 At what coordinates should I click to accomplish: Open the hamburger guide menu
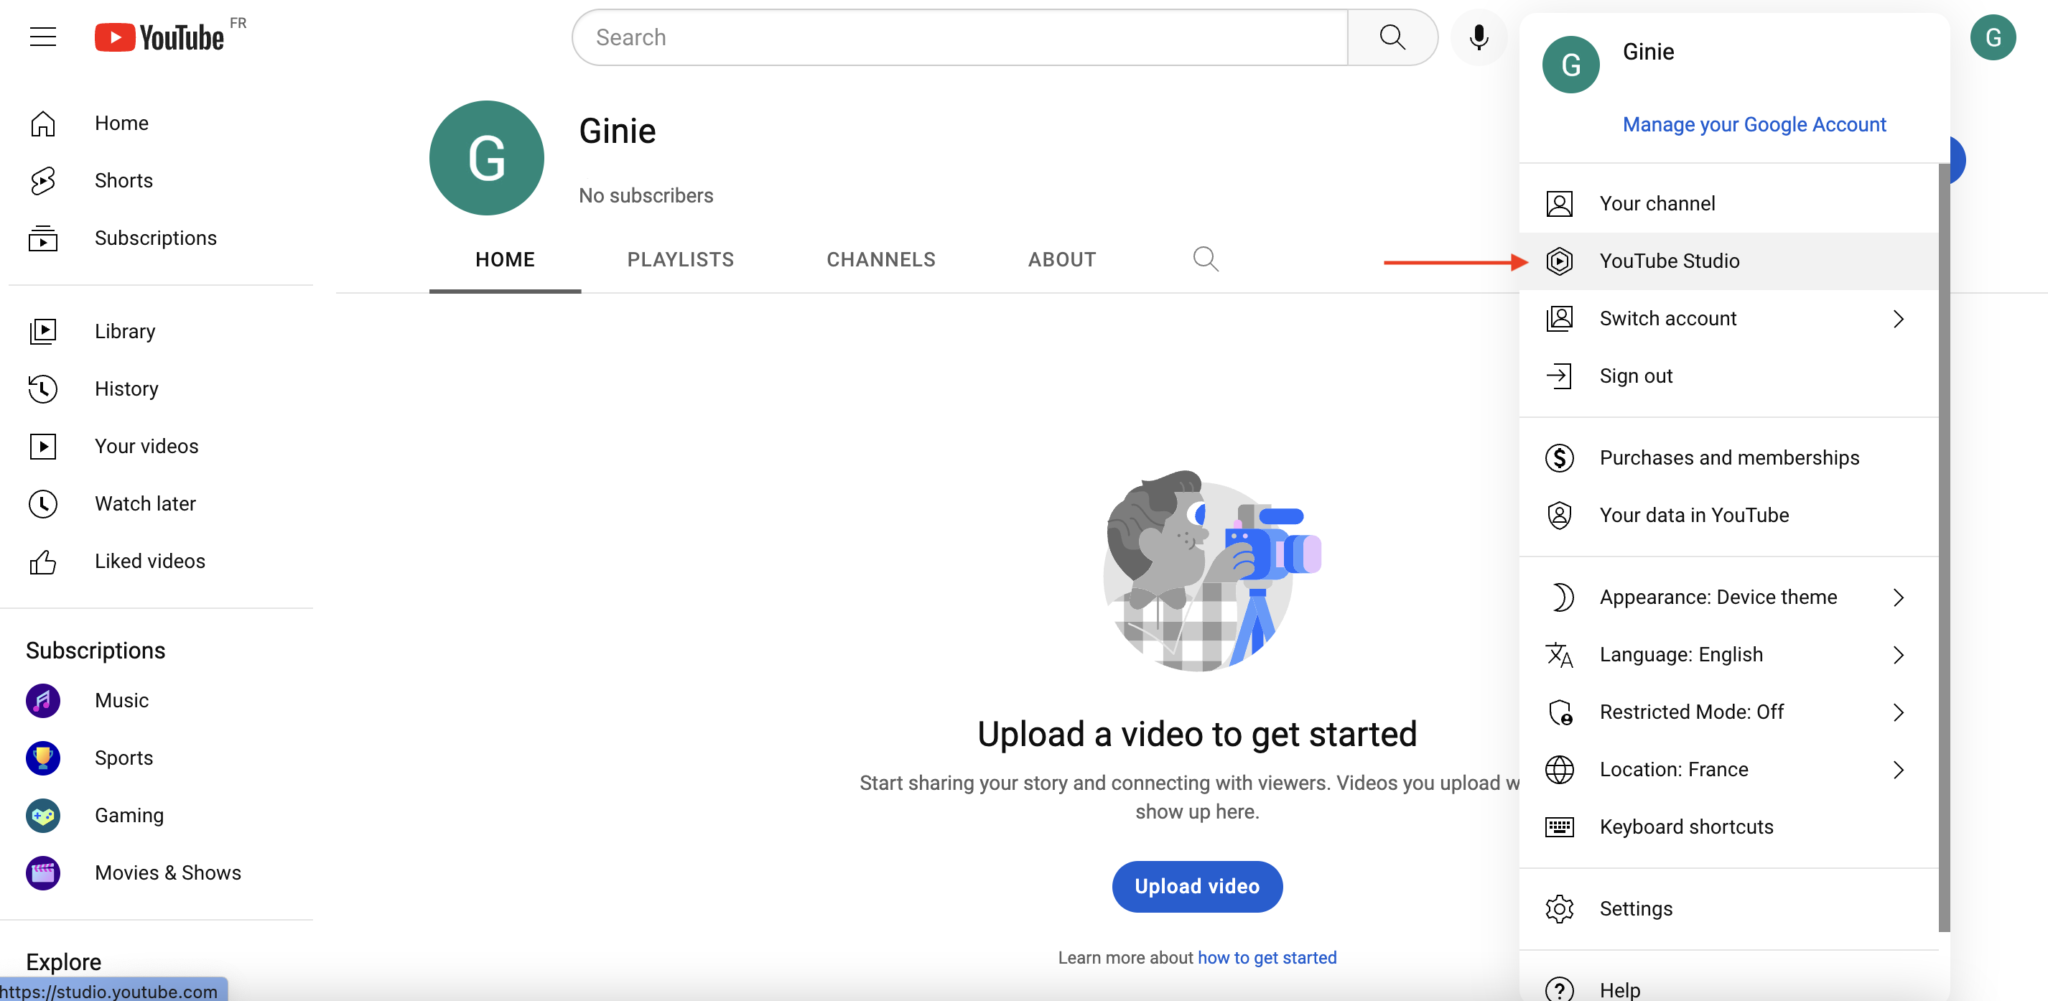43,38
